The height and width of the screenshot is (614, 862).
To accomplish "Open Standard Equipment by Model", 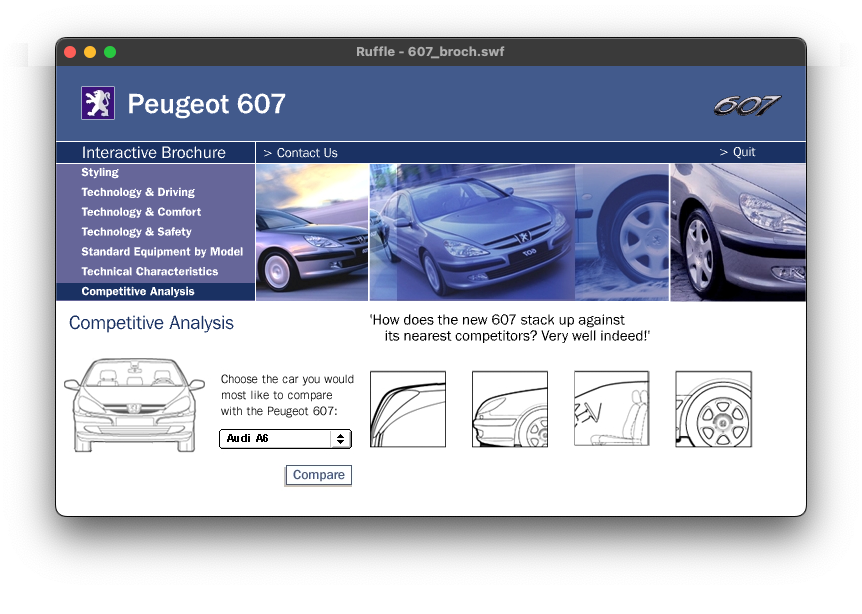I will click(162, 251).
